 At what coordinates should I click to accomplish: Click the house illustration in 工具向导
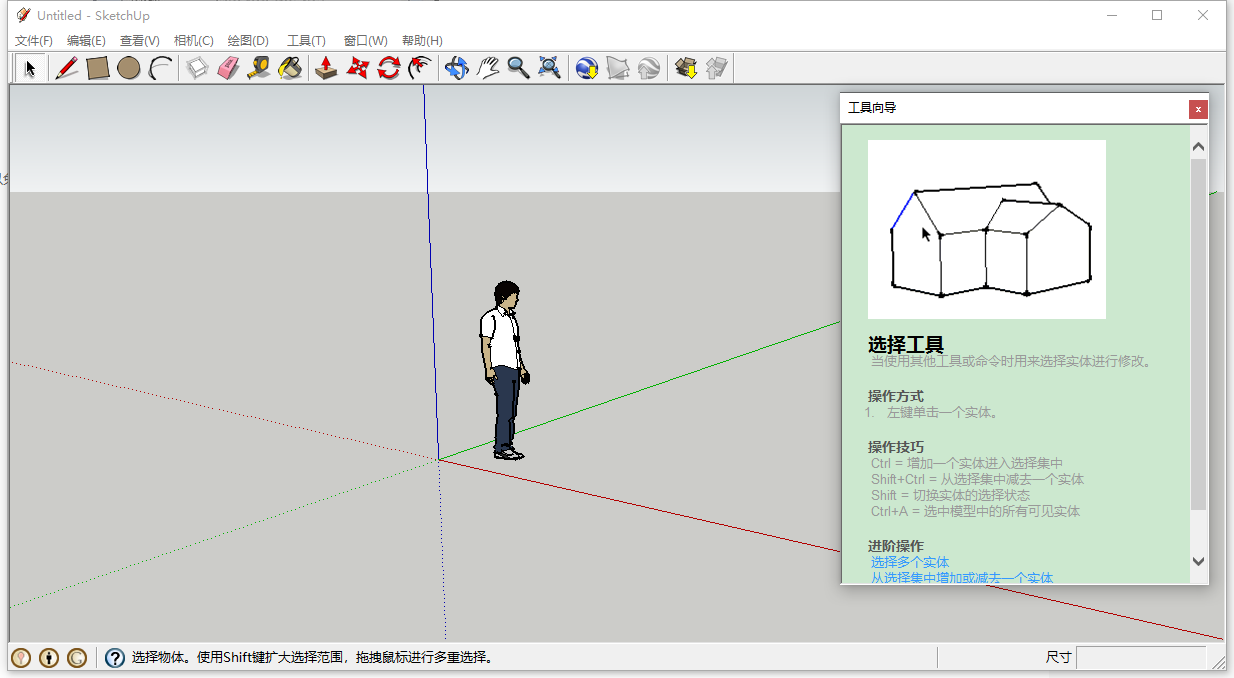tap(987, 229)
